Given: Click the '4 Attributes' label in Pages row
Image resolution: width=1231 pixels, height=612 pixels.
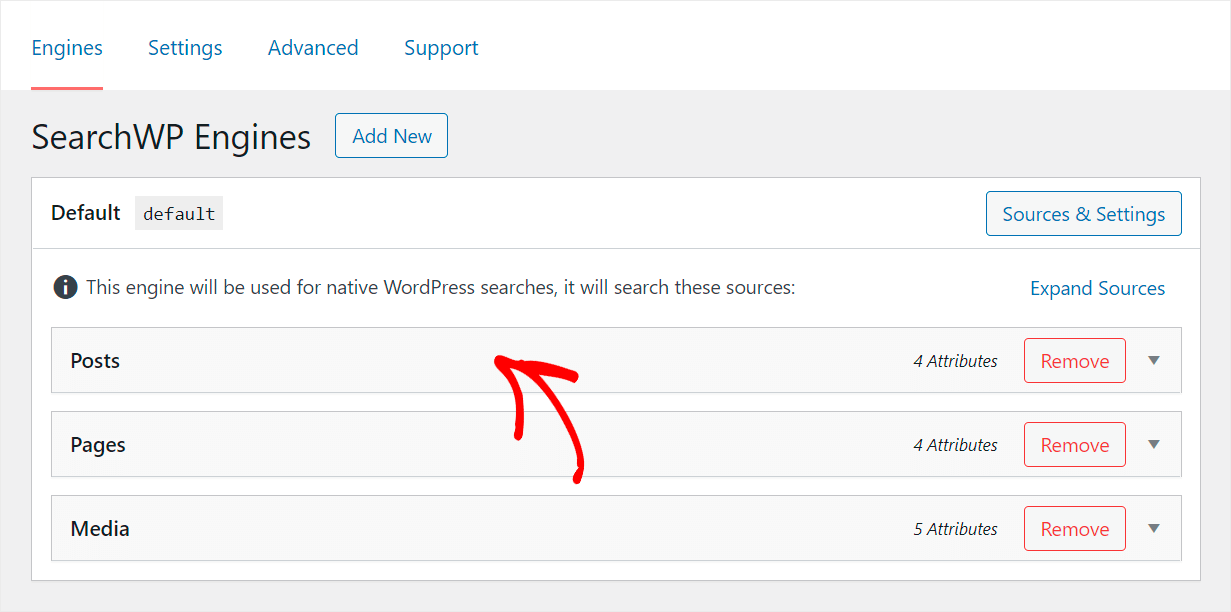Looking at the screenshot, I should click(955, 445).
